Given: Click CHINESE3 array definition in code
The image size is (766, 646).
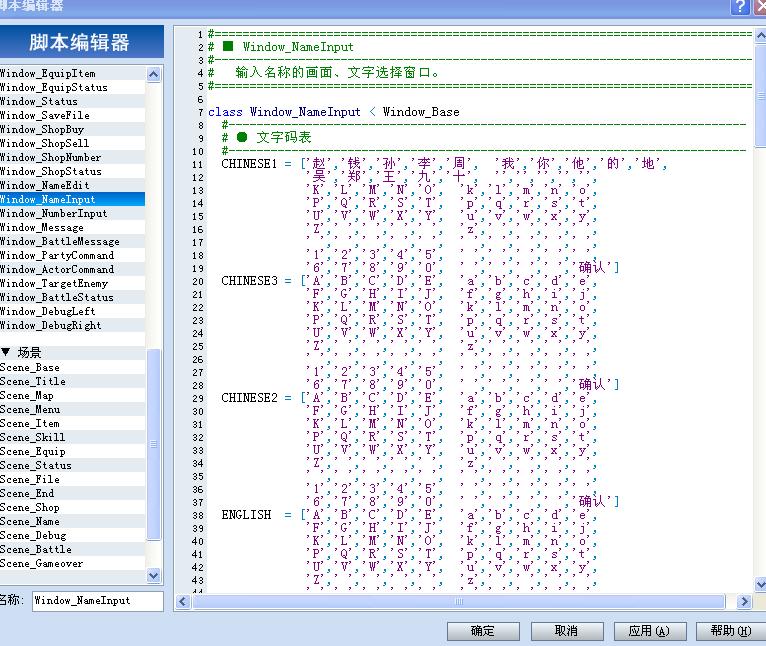Looking at the screenshot, I should 409,281.
